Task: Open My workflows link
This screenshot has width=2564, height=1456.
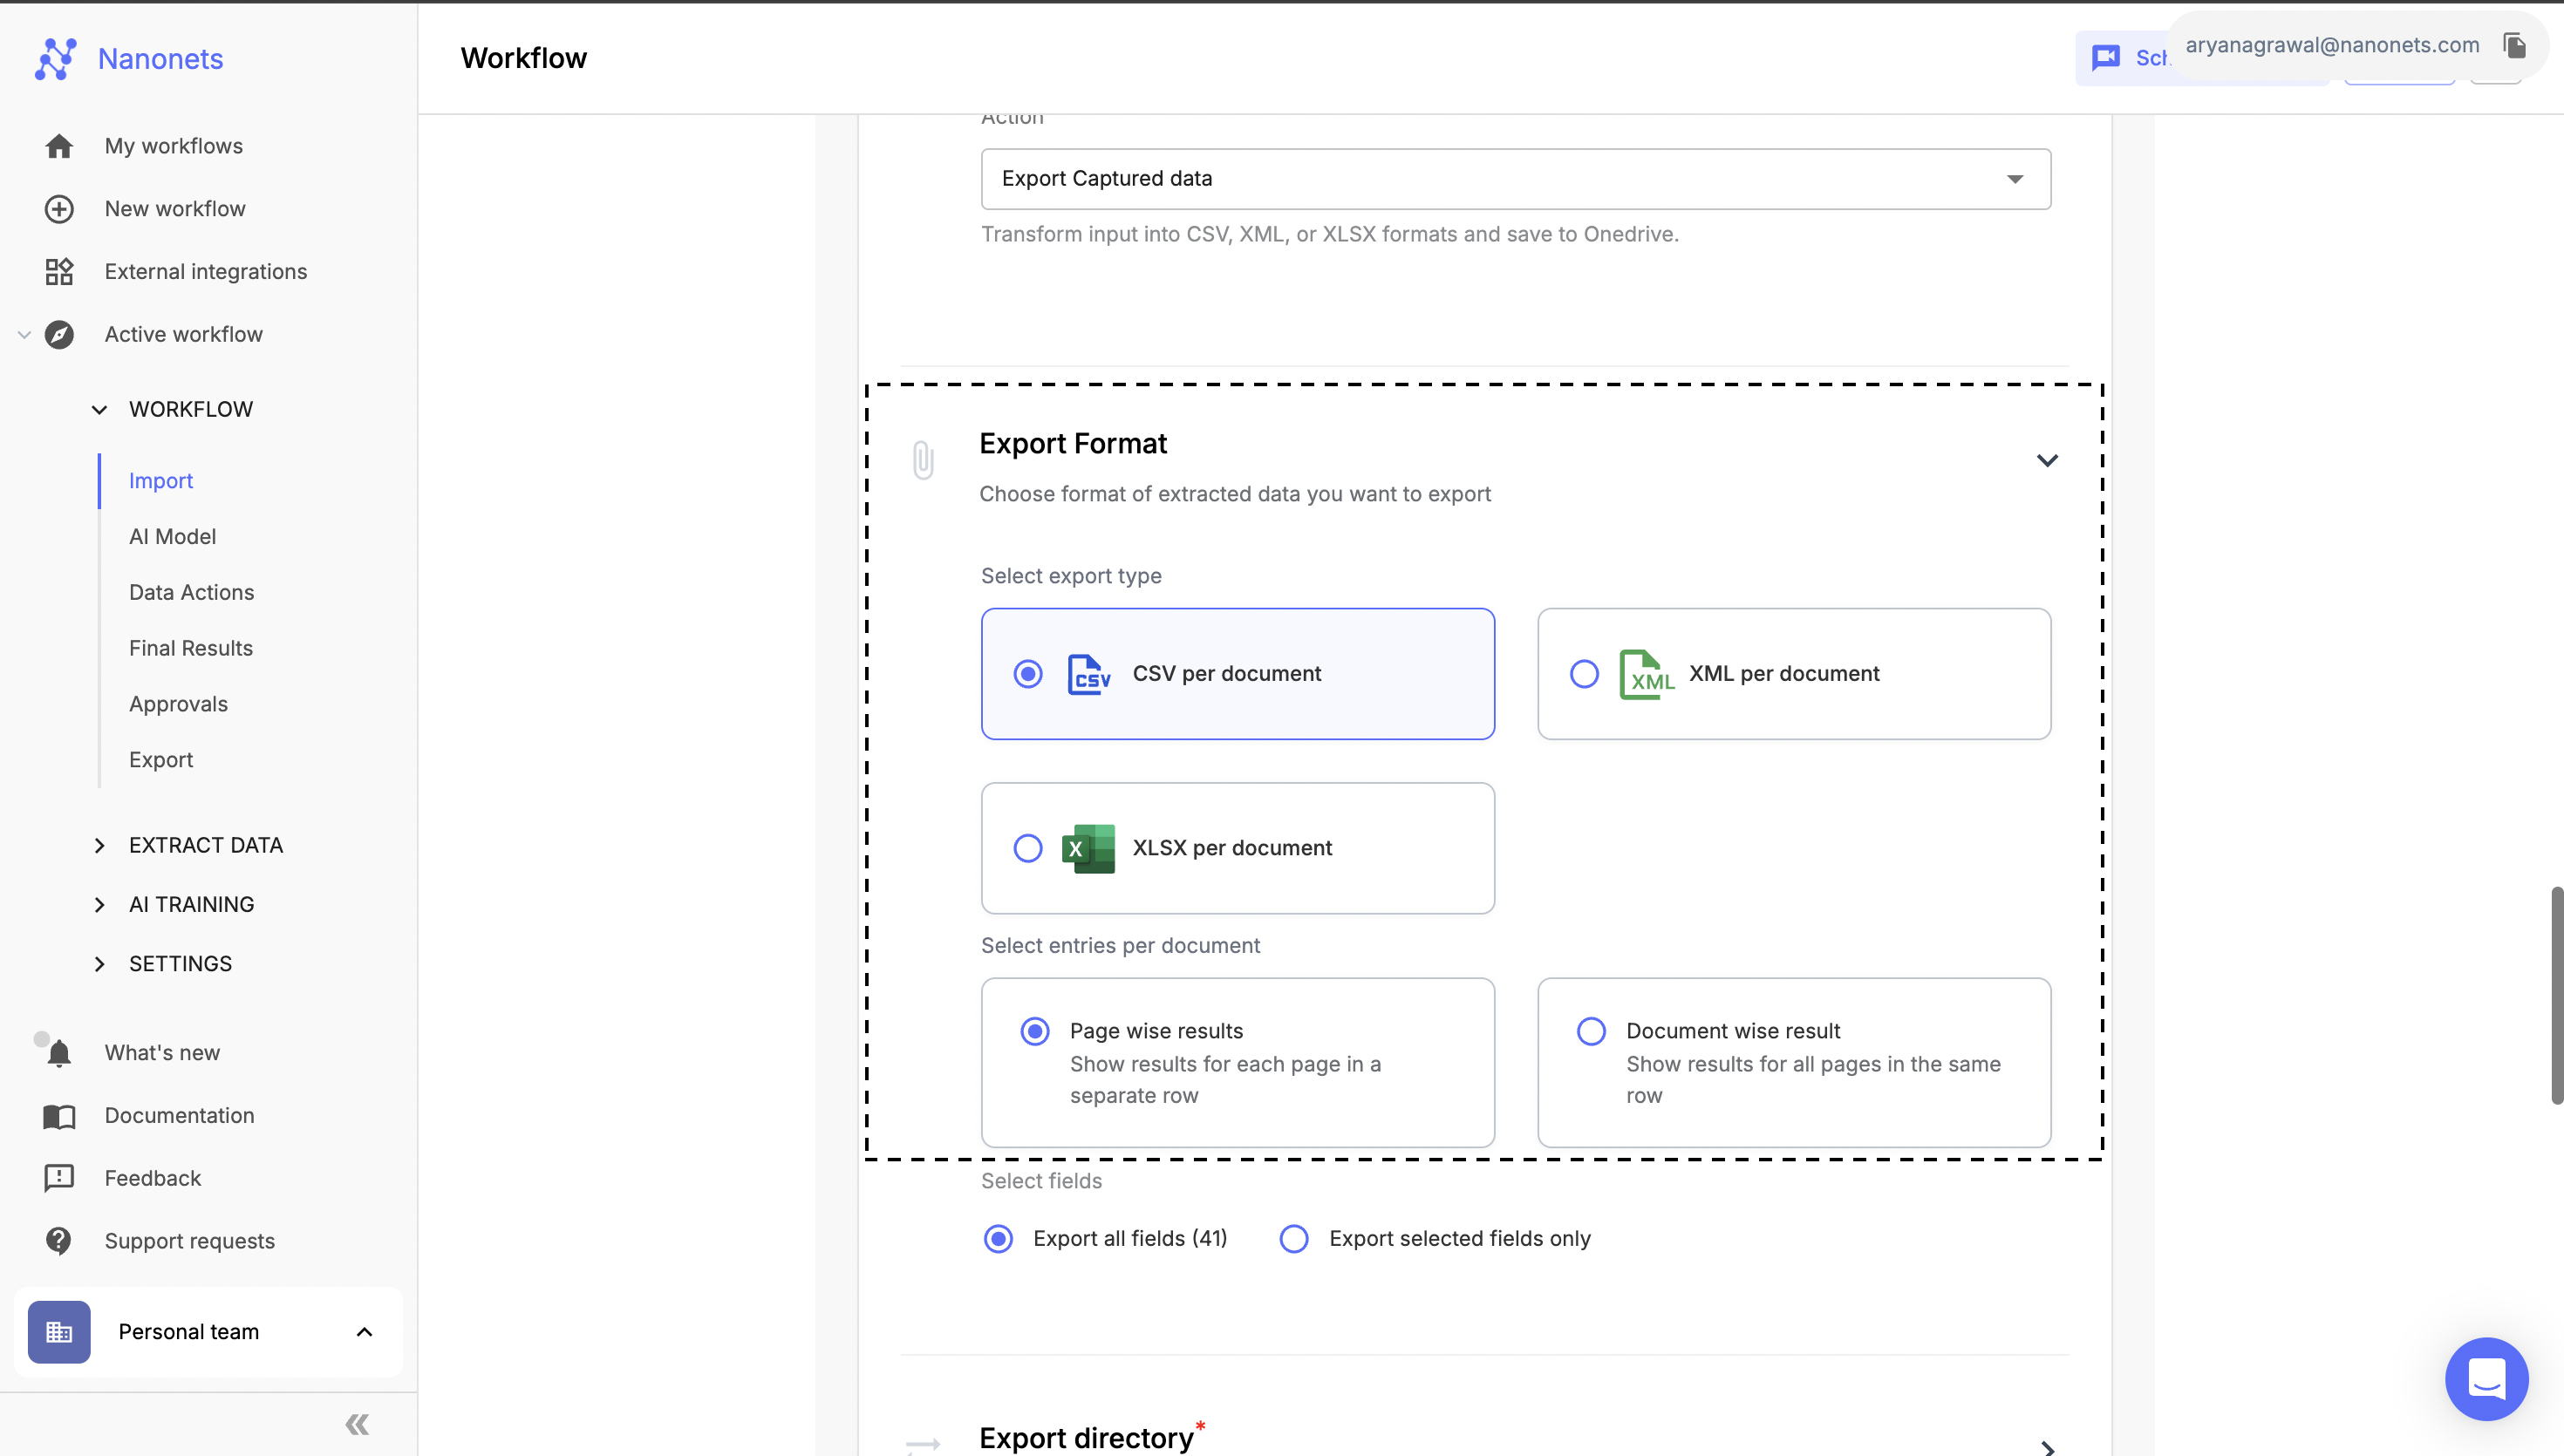Action: tap(174, 146)
